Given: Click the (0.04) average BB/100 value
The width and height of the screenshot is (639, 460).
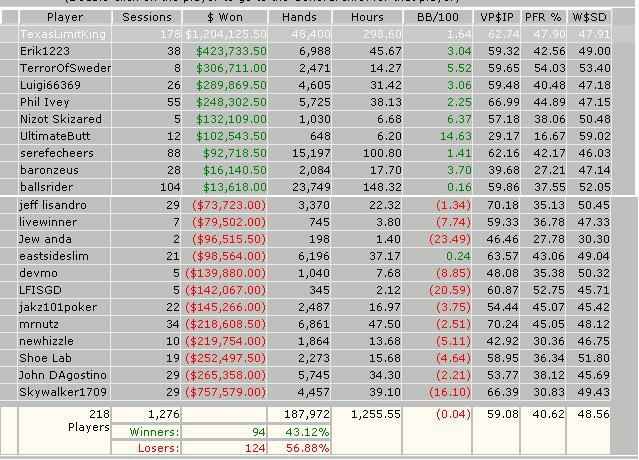Looking at the screenshot, I should coord(453,414).
